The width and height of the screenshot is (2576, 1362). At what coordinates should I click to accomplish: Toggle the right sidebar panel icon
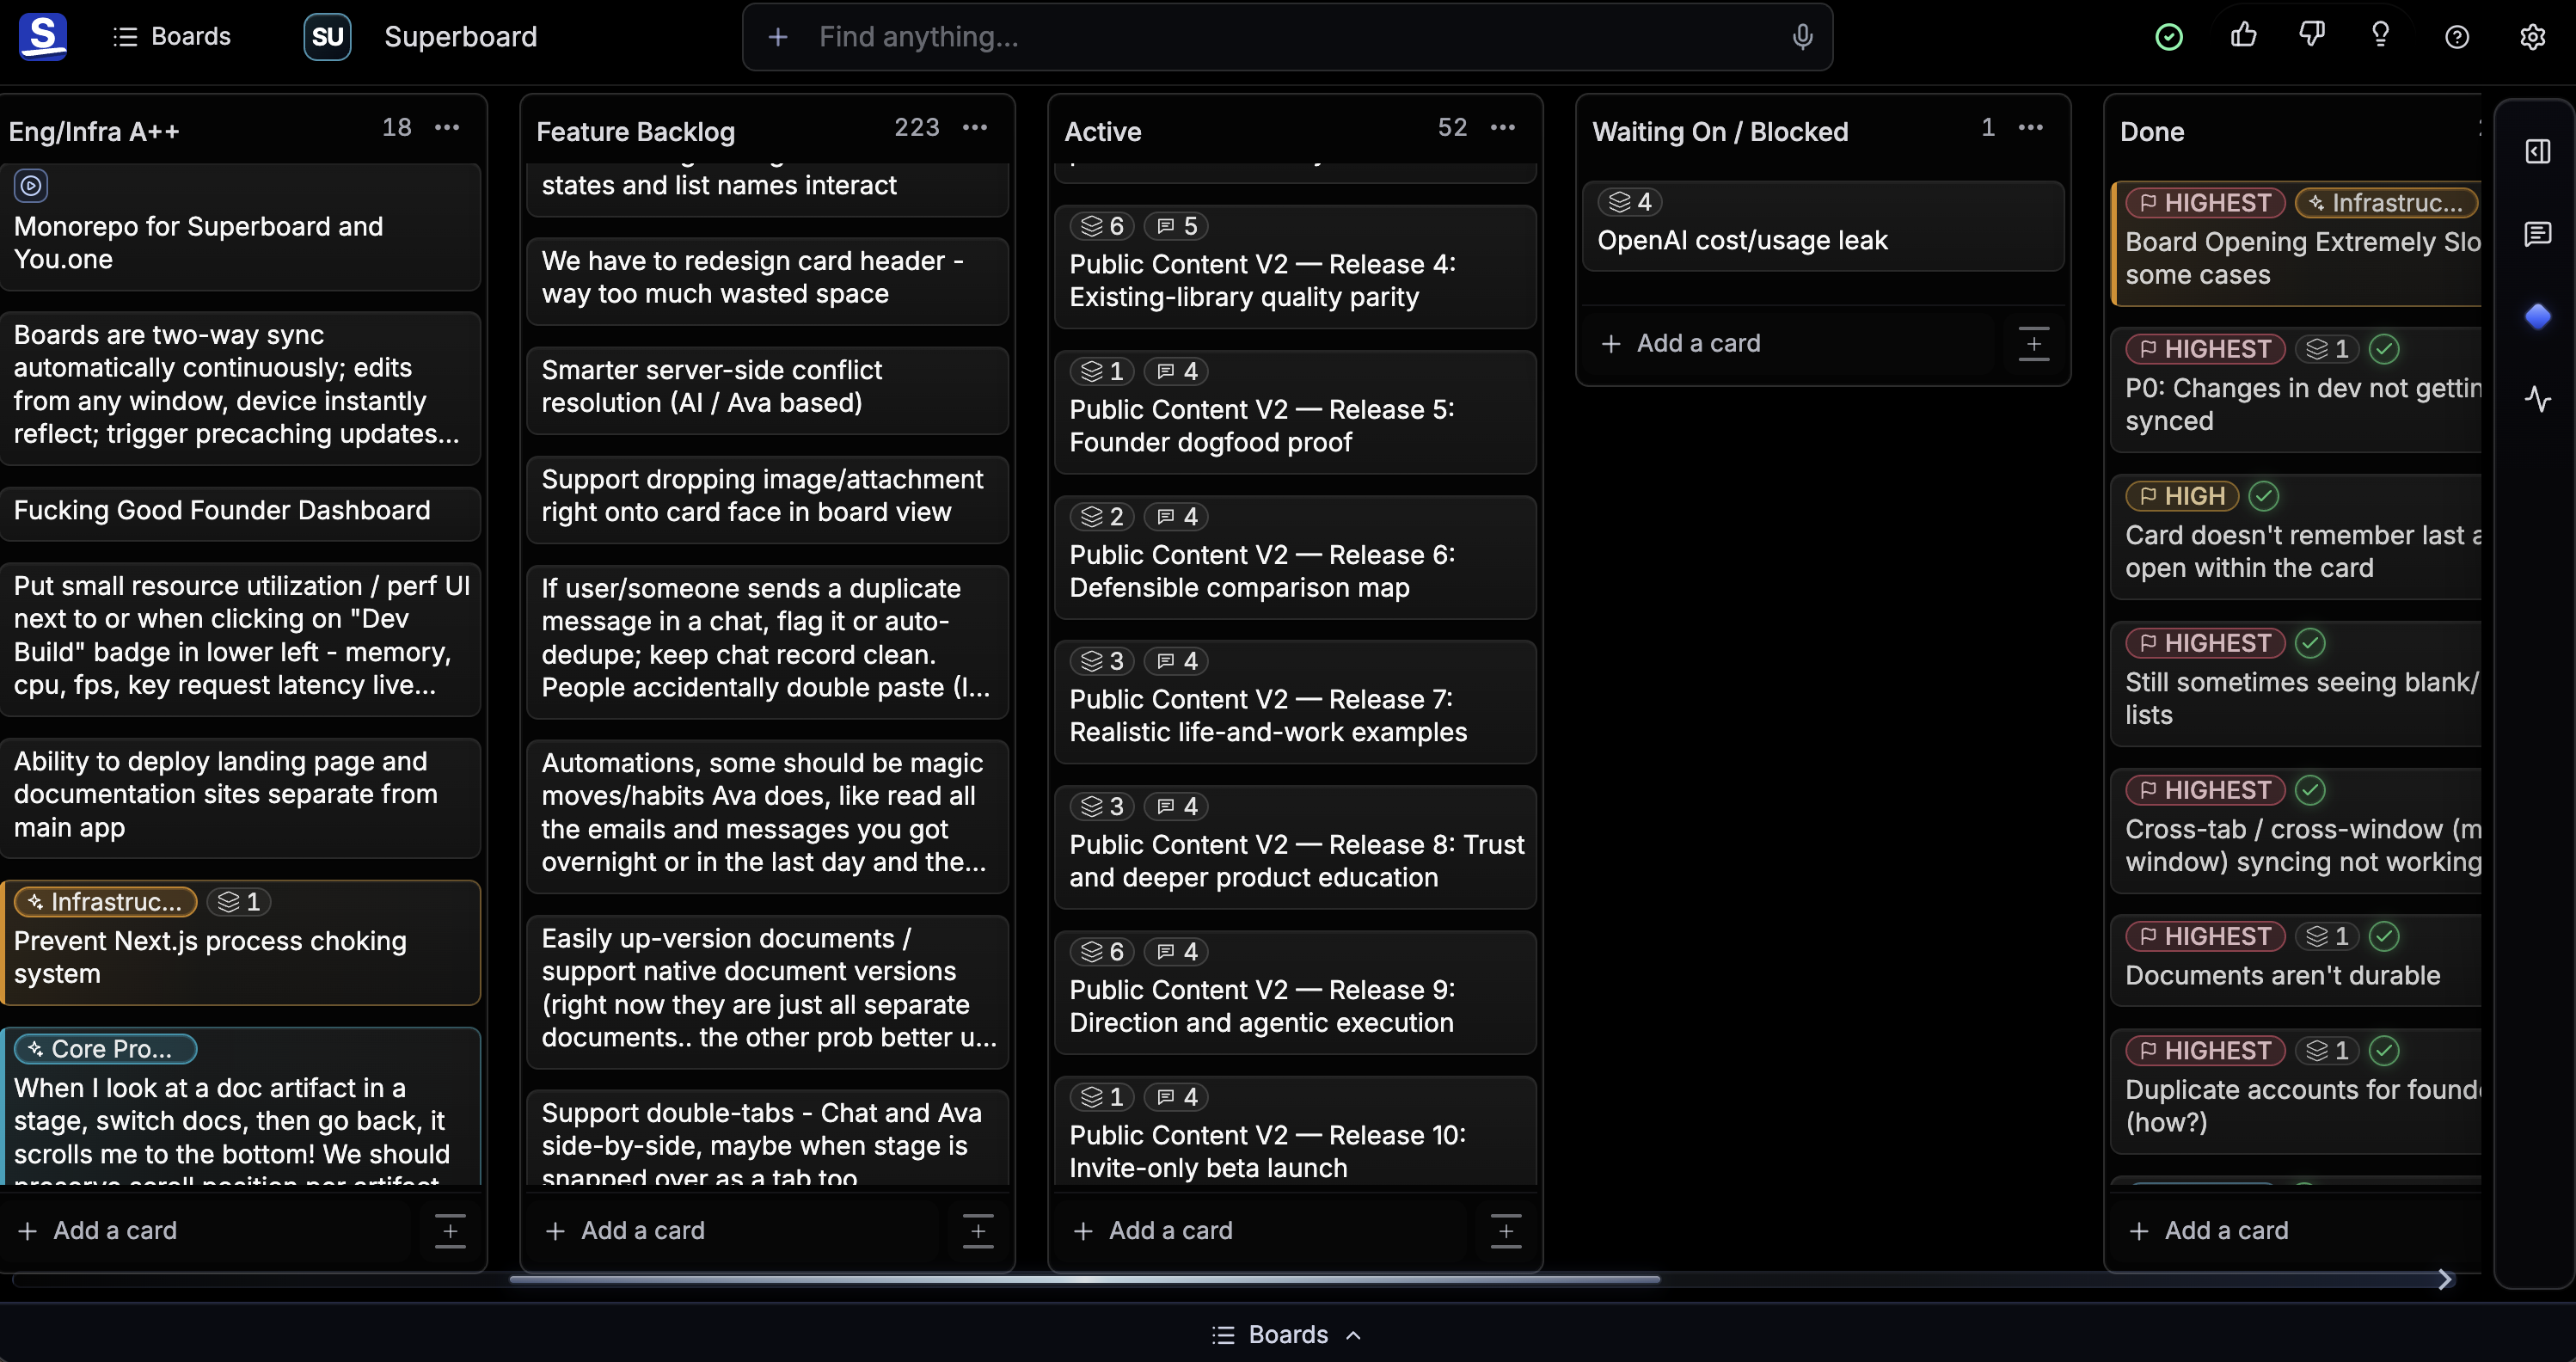[2538, 152]
